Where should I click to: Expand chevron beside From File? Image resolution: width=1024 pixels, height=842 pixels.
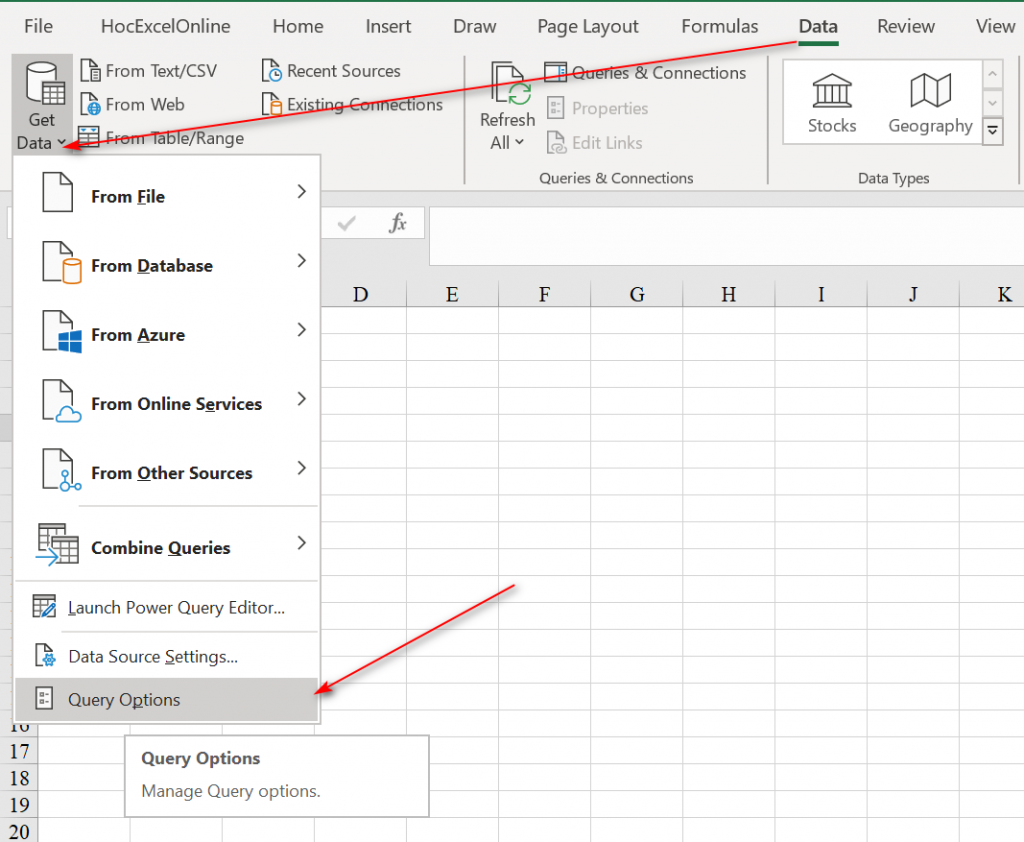pyautogui.click(x=301, y=191)
